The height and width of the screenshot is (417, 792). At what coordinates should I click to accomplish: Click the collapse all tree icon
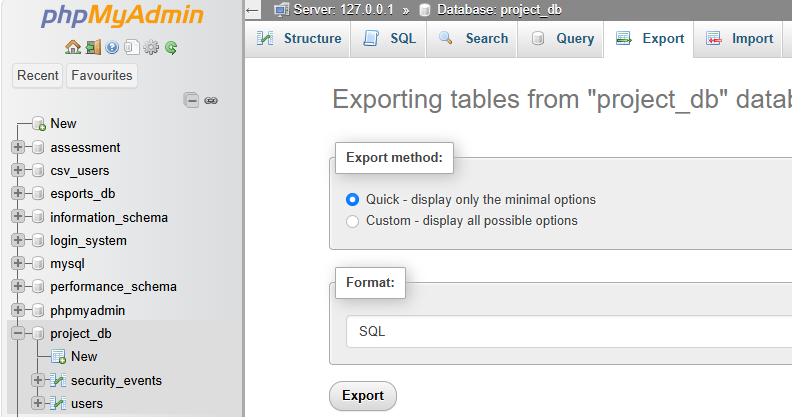coord(191,100)
